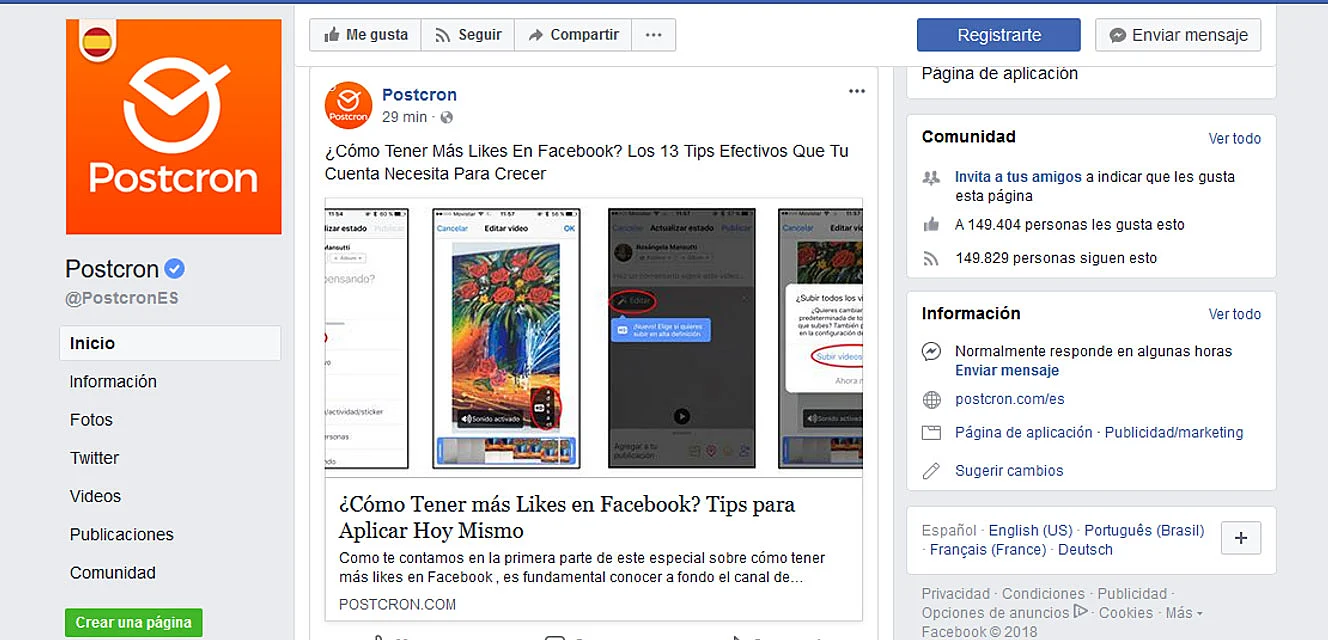Select the Fotos tab in sidebar
This screenshot has height=640, width=1328.
click(x=91, y=420)
